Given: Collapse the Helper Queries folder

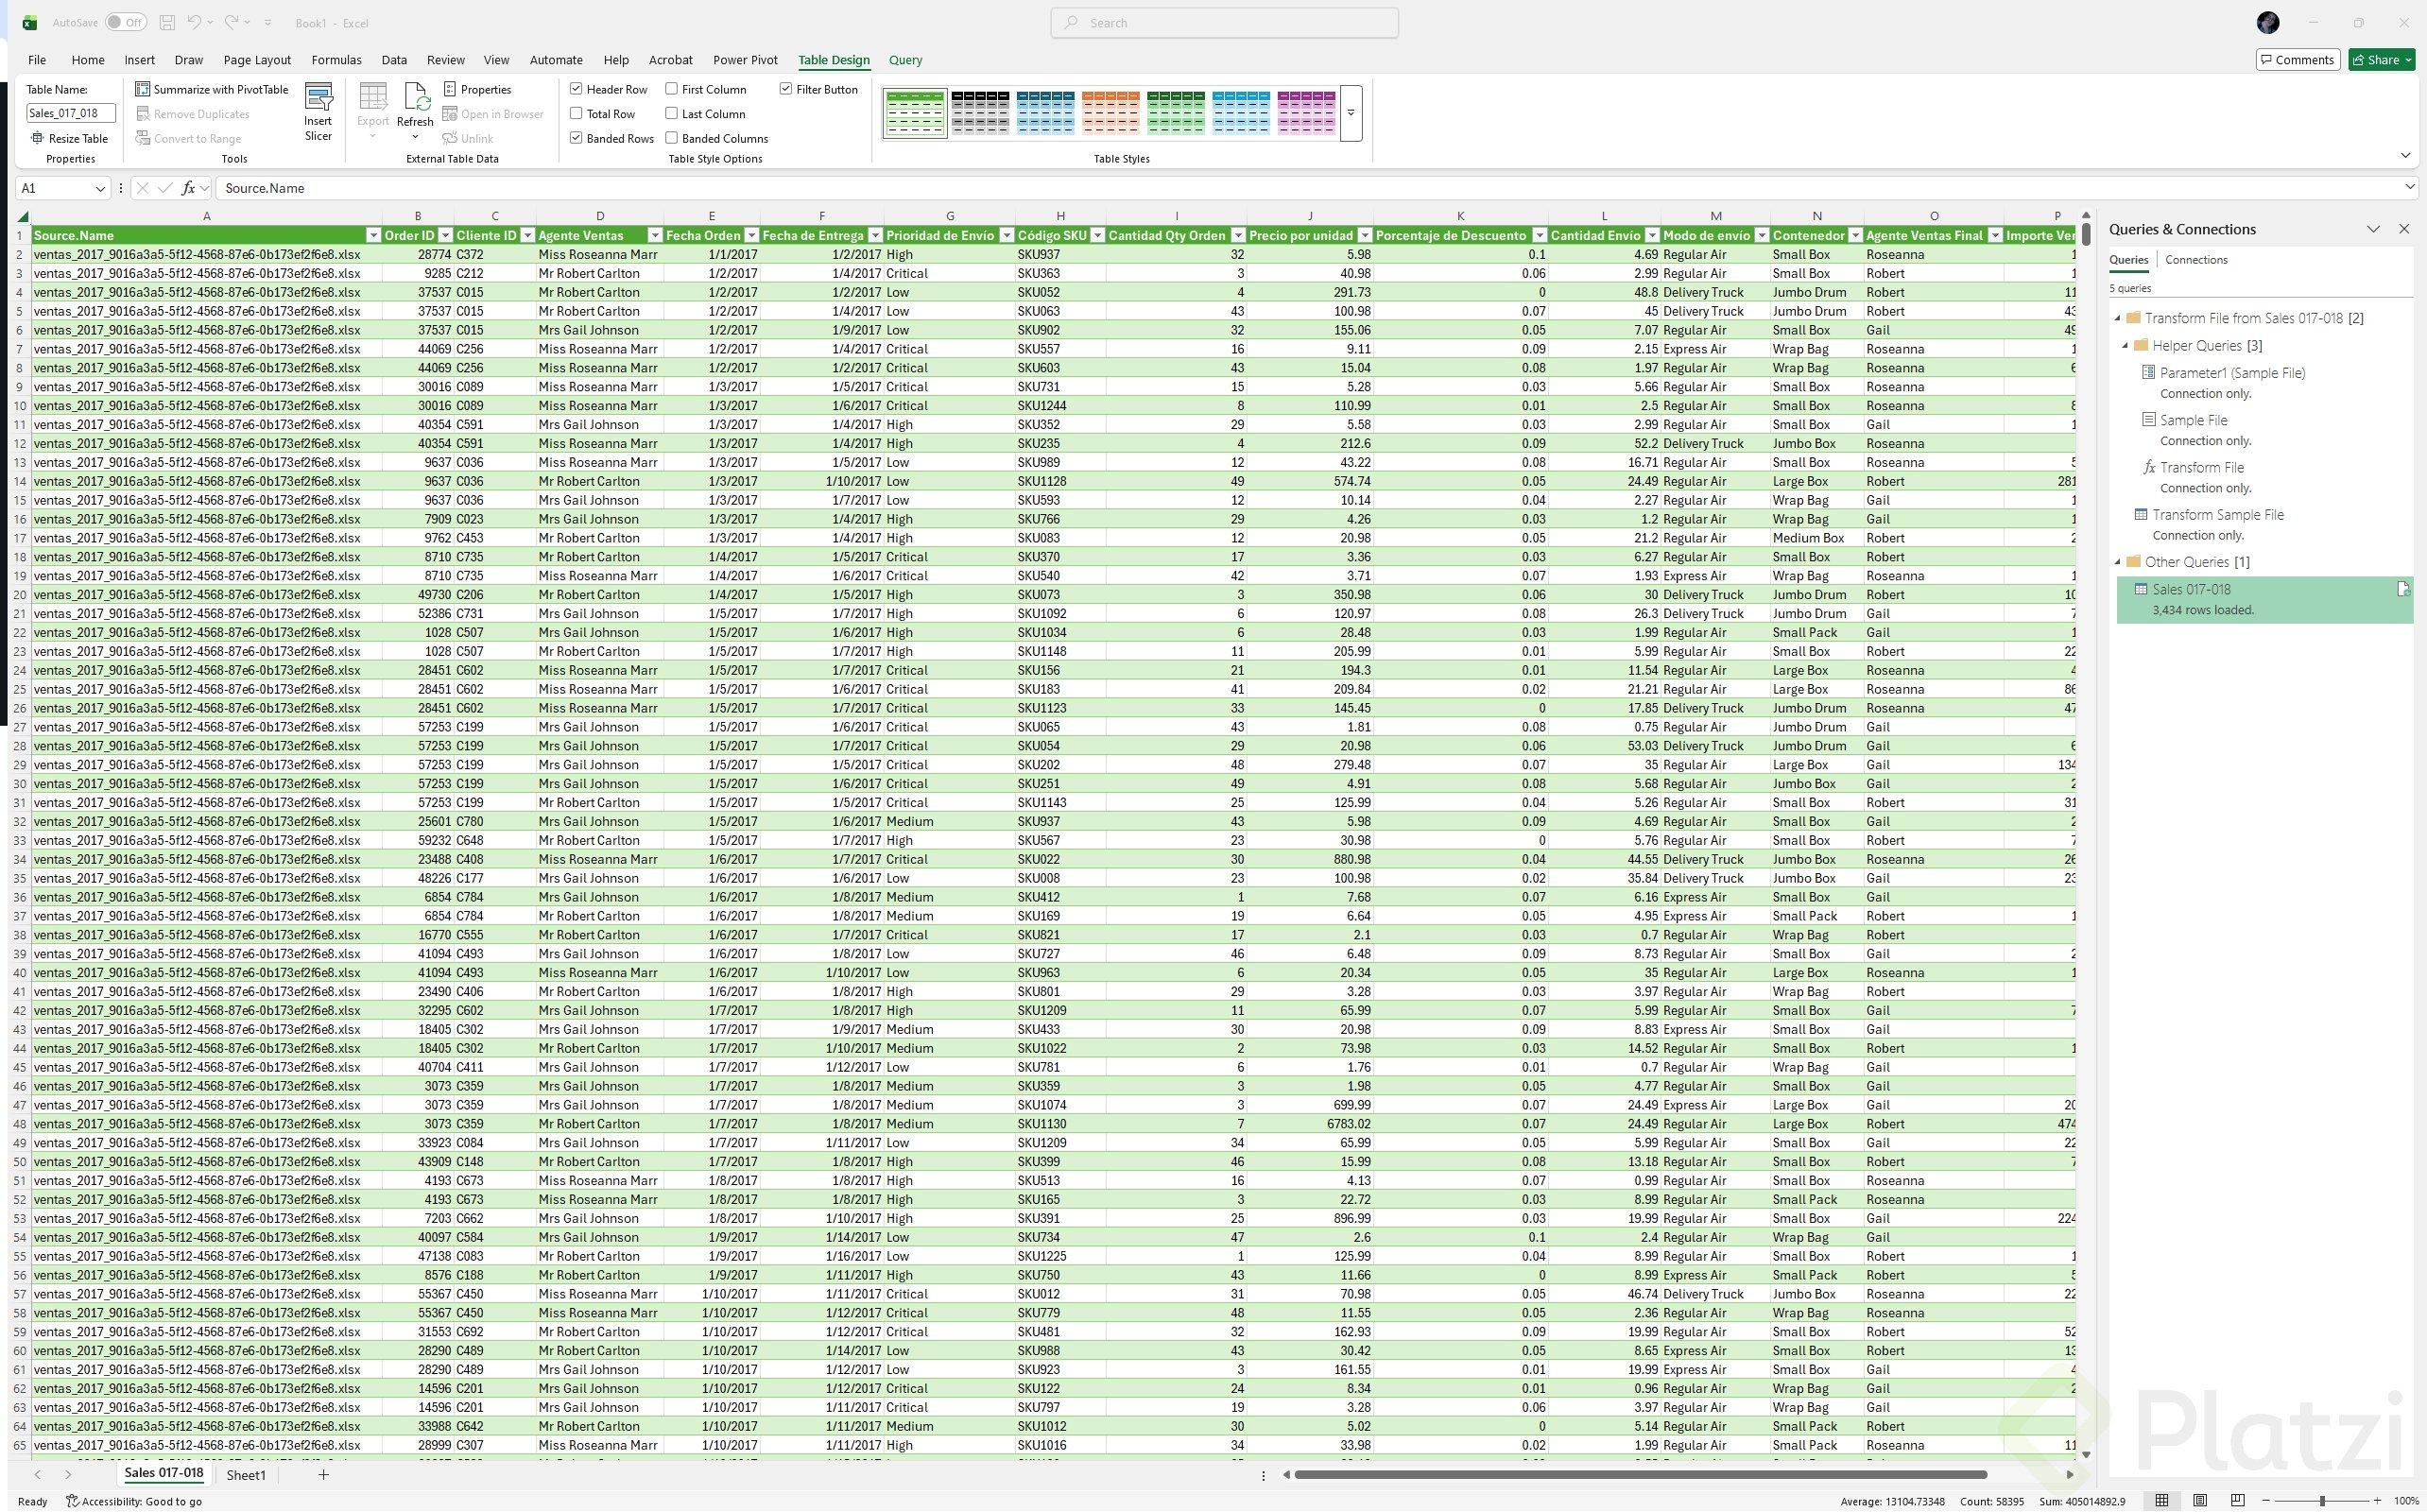Looking at the screenshot, I should (2125, 345).
